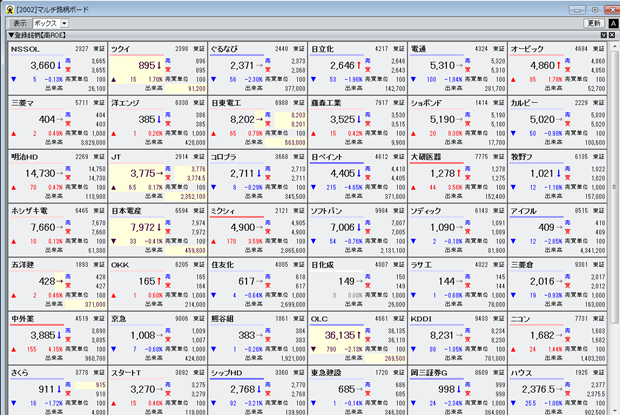620x415 pixels.
Task: Click the blue down triangle in NSSOL box
Action: click(x=14, y=79)
